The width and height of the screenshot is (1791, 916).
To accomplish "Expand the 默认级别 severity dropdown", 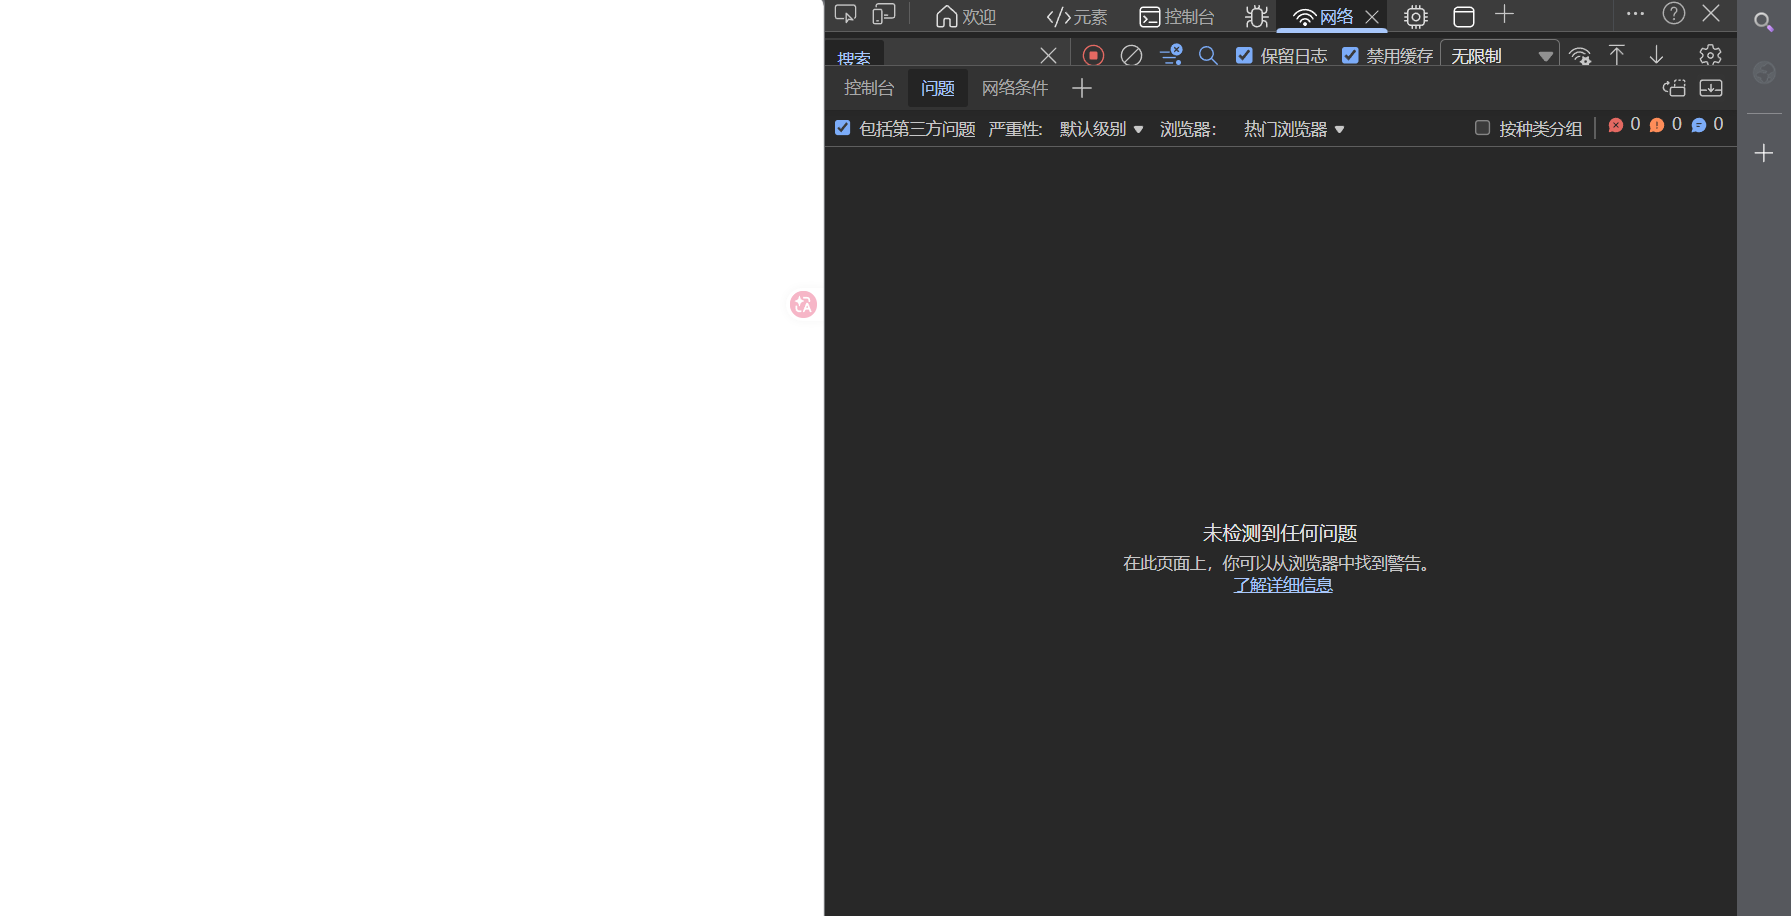I will point(1101,129).
